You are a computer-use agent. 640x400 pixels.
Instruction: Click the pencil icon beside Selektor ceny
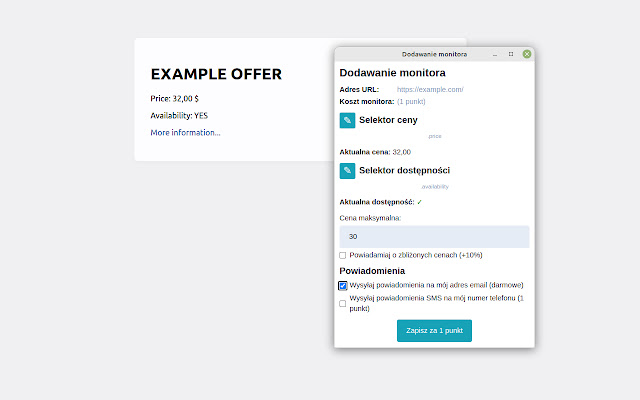347,120
